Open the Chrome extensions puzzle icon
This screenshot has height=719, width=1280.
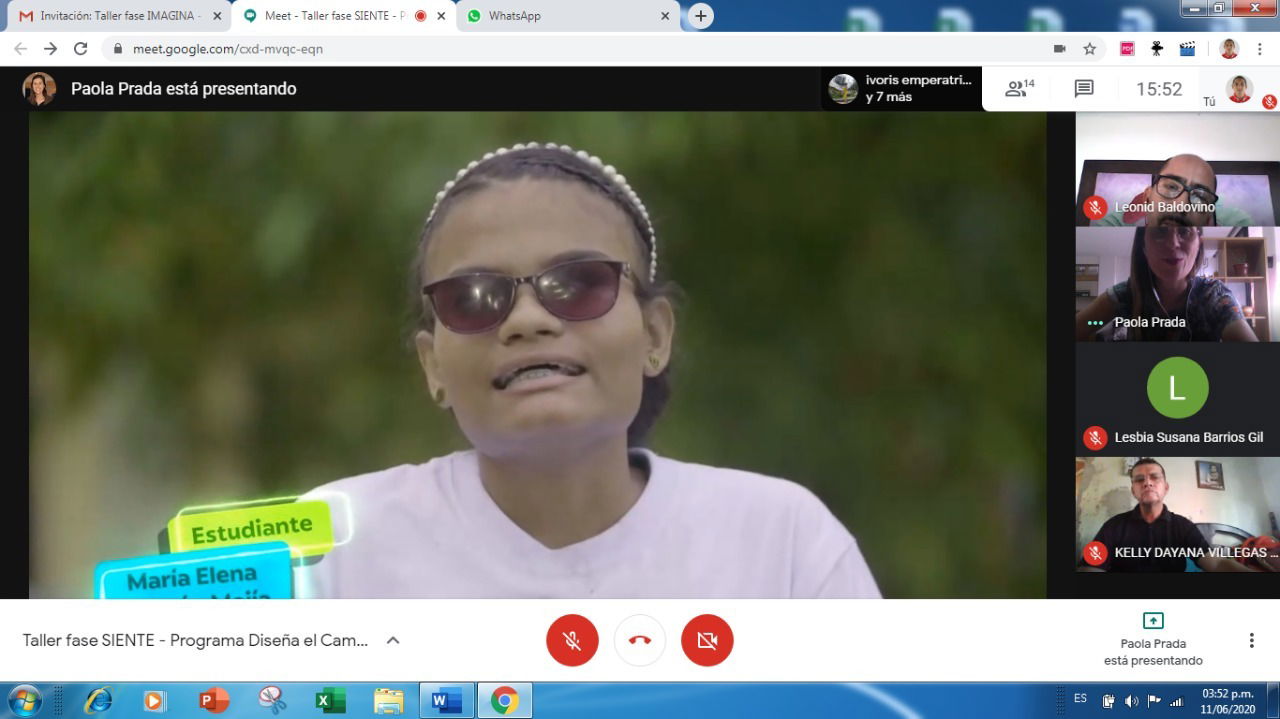(1157, 48)
